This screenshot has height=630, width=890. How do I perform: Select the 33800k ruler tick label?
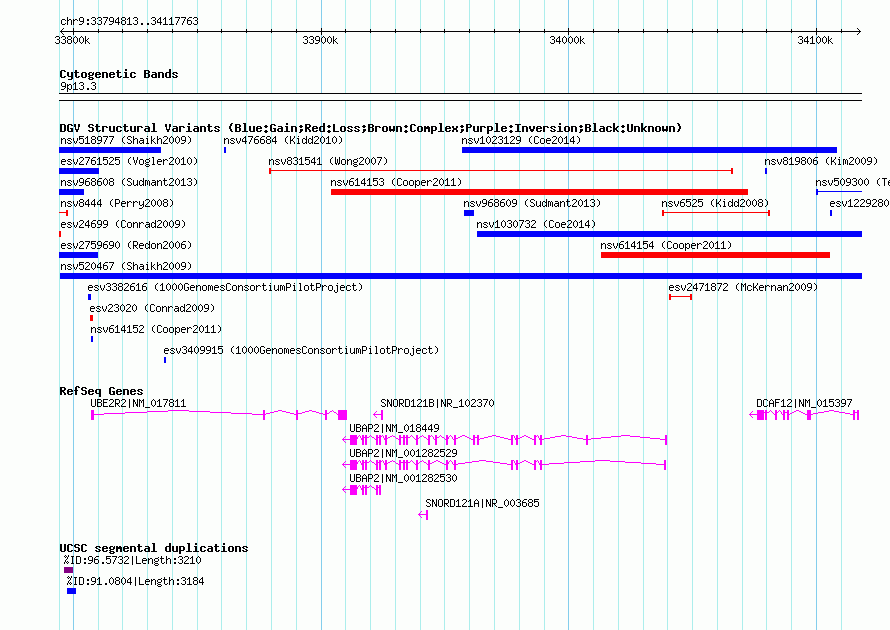pyautogui.click(x=72, y=40)
